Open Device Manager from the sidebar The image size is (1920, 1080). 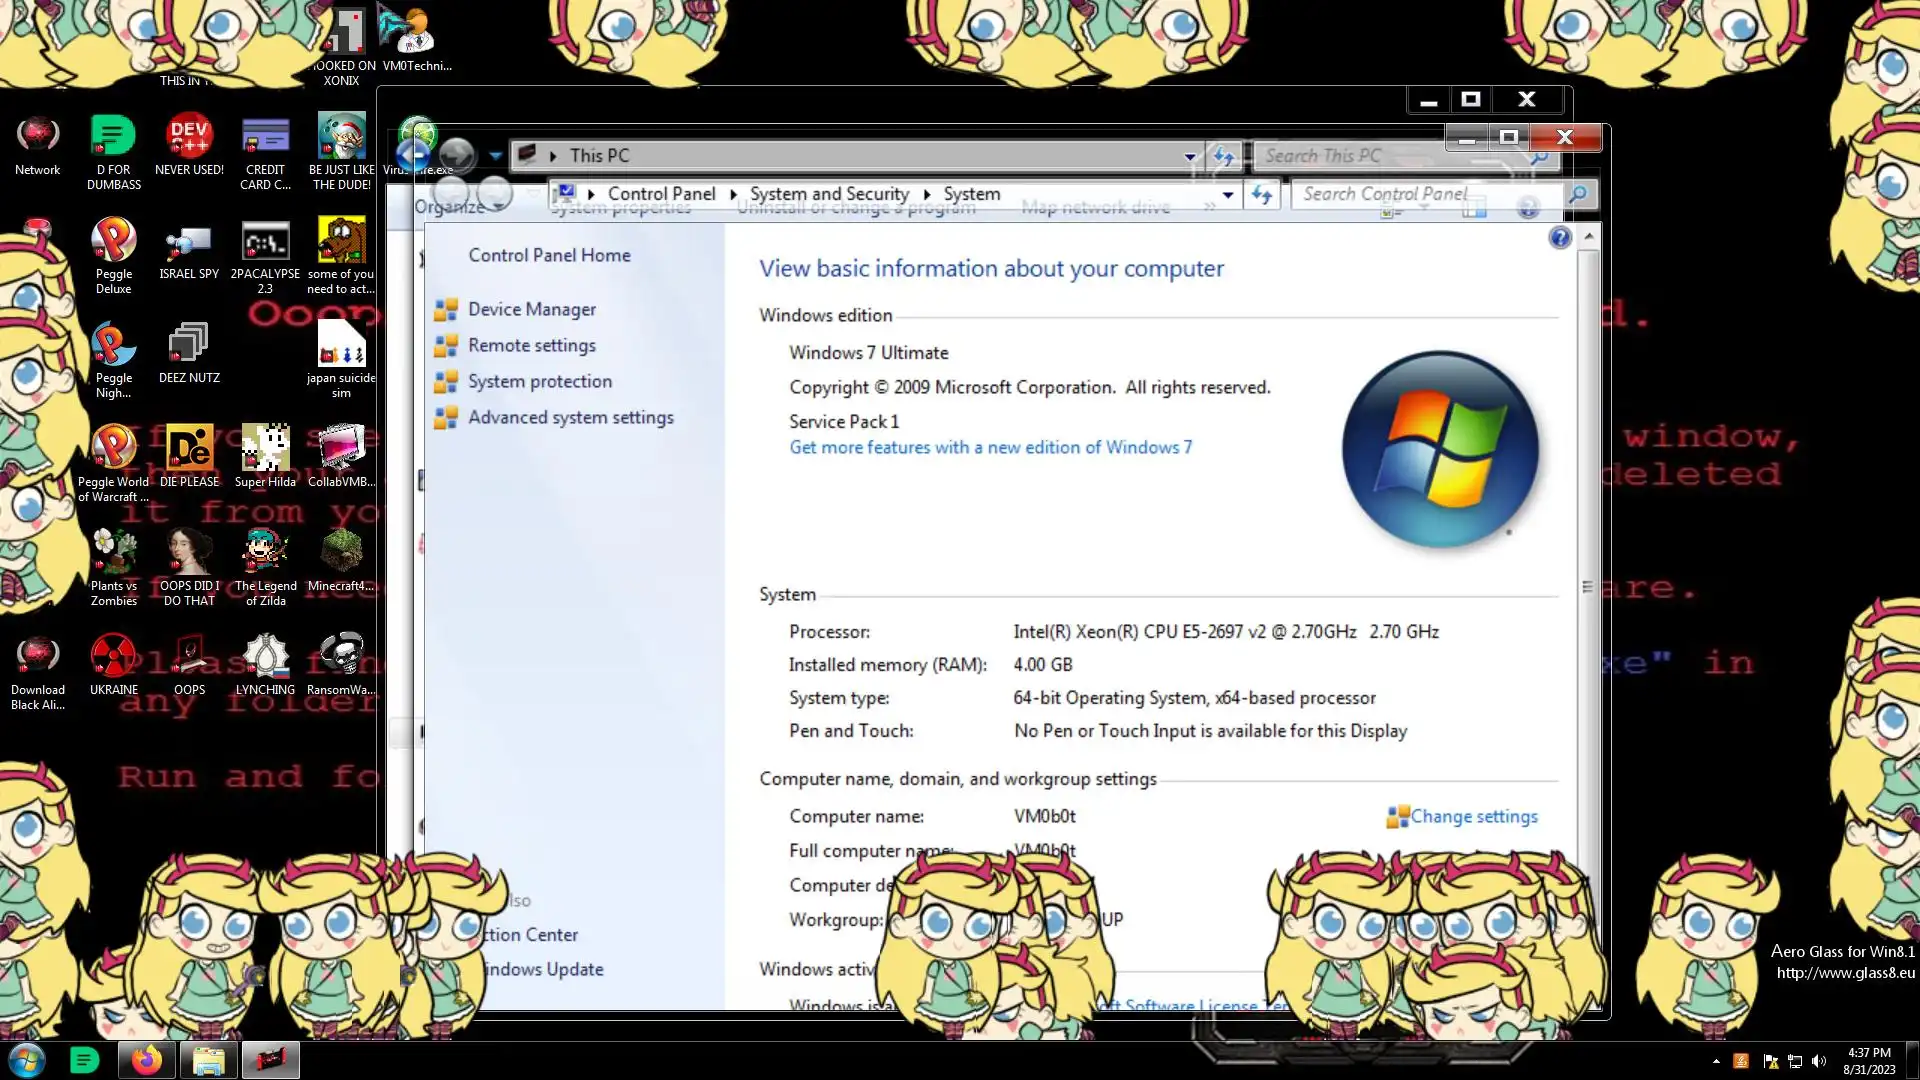click(531, 310)
